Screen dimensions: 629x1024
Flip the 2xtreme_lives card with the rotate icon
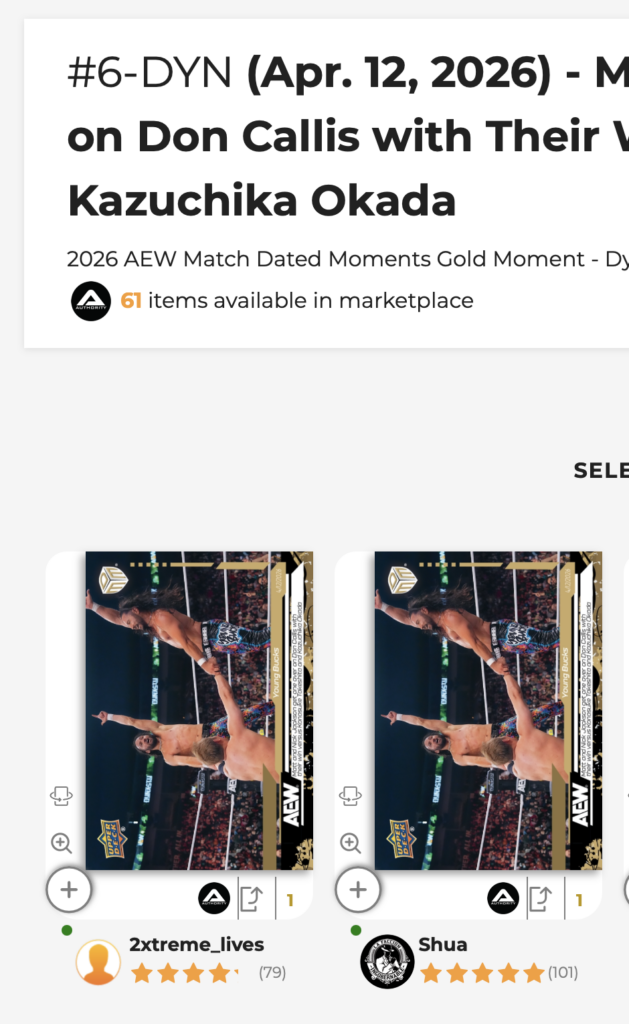click(61, 796)
